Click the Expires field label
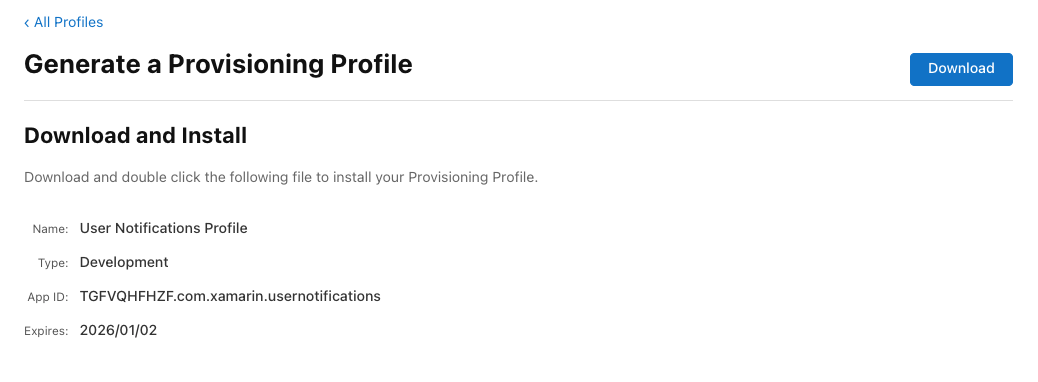 coord(46,331)
